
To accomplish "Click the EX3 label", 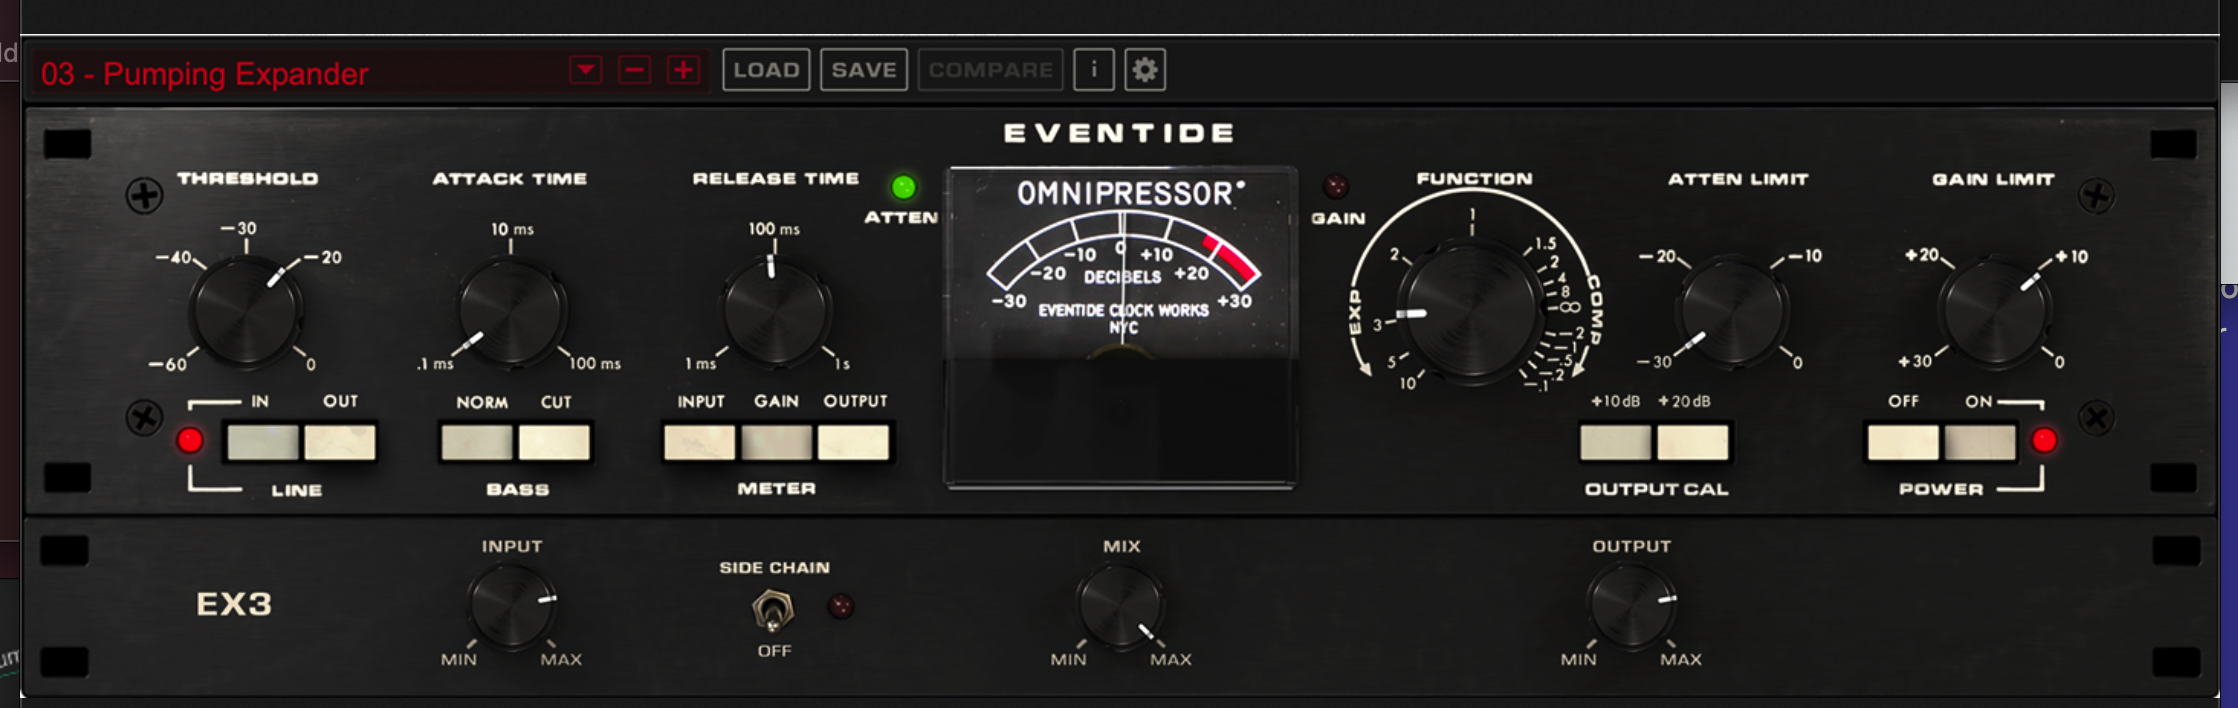I will [x=234, y=604].
